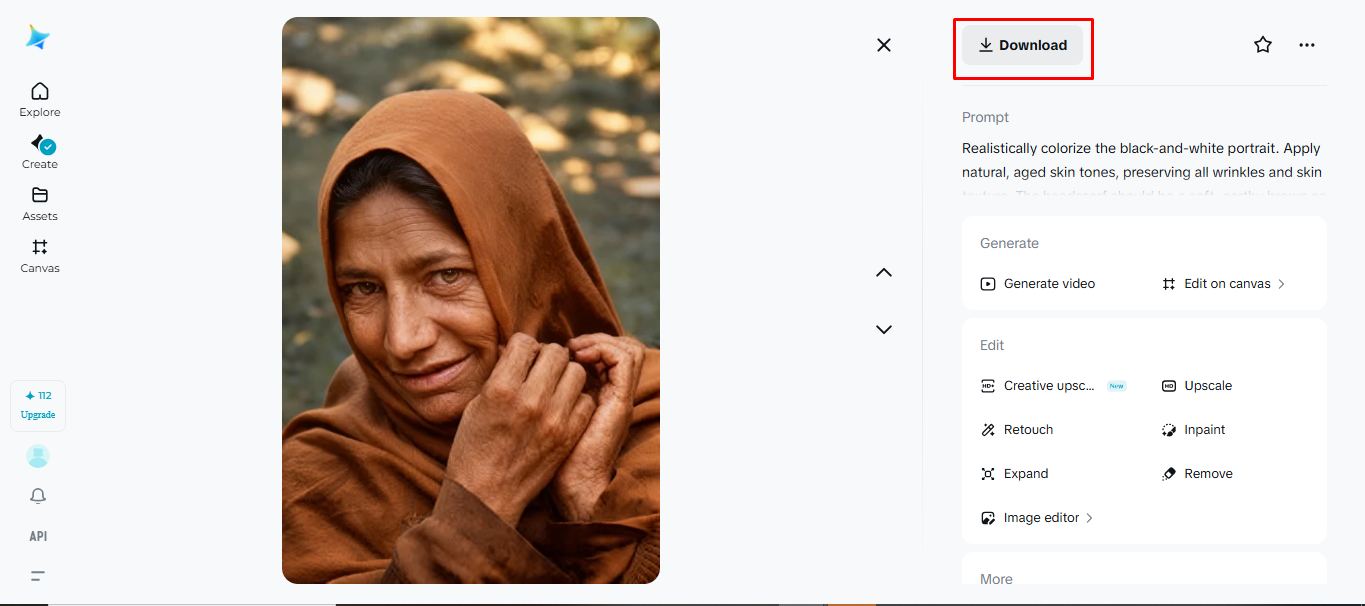Click the Download button

[x=1022, y=45]
